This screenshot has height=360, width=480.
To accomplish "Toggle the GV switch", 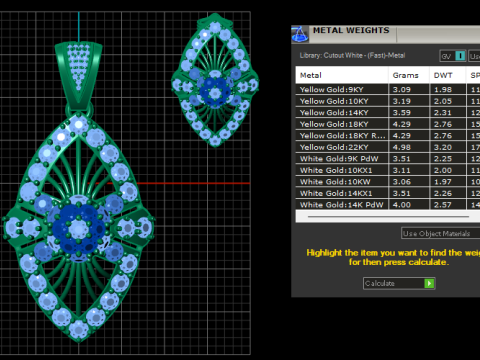I will (x=453, y=56).
